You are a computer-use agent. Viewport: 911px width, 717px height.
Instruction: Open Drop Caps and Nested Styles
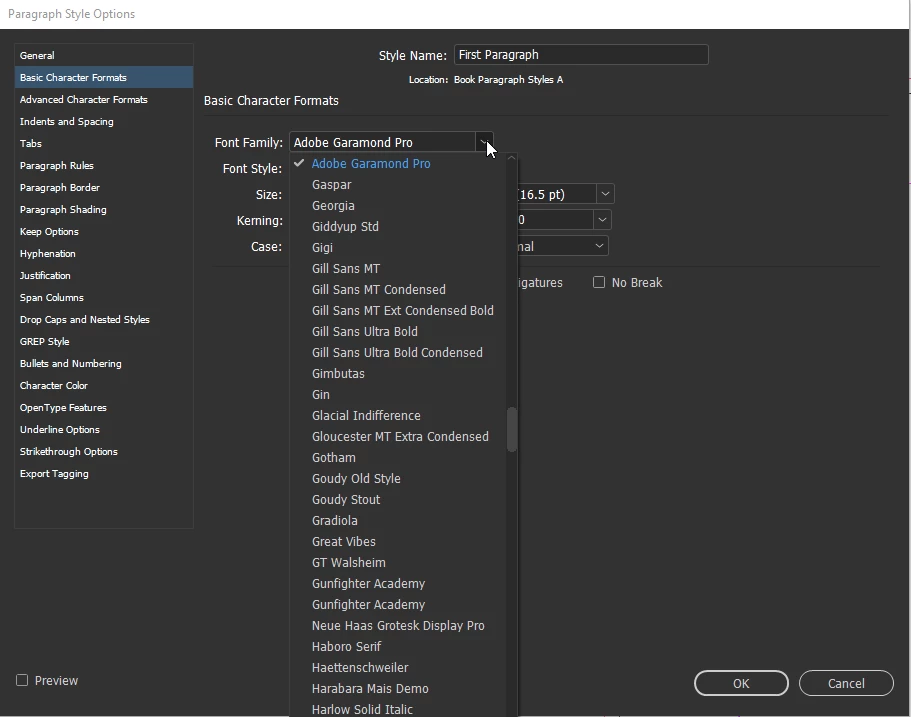coord(103,320)
